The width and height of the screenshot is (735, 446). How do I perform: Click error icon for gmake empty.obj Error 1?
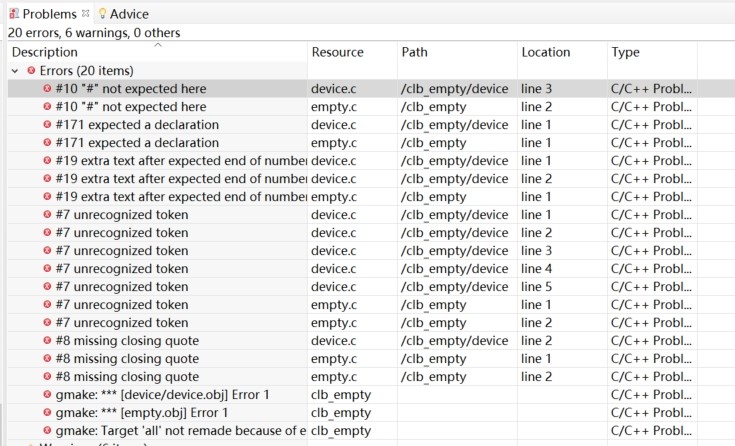(x=47, y=413)
